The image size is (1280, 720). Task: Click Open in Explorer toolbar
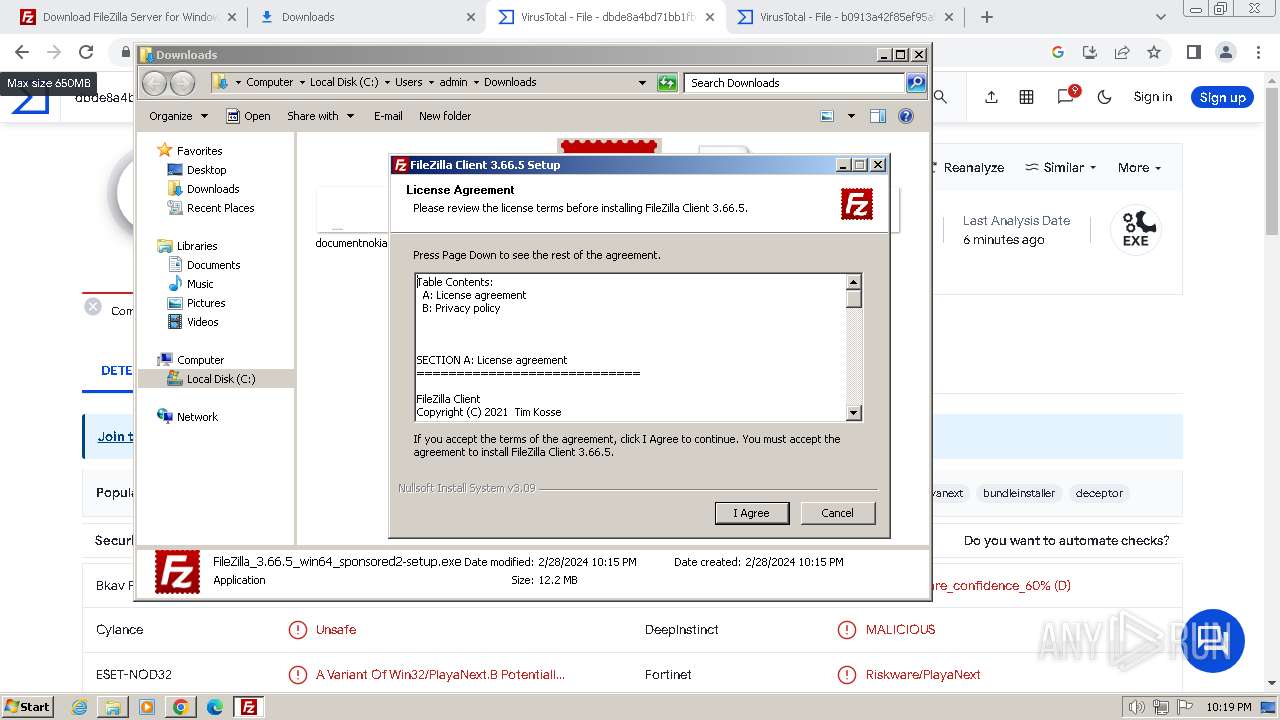(x=248, y=116)
